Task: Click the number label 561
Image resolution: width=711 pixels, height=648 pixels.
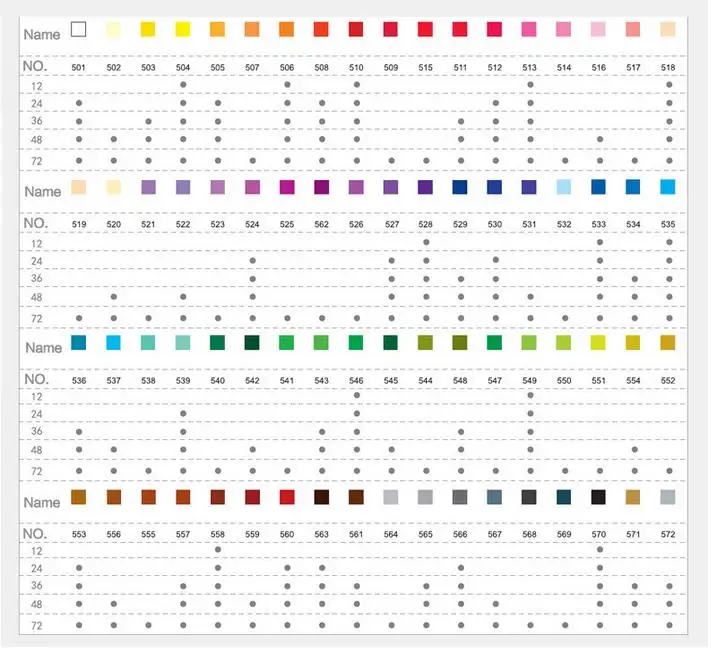Action: coord(356,534)
